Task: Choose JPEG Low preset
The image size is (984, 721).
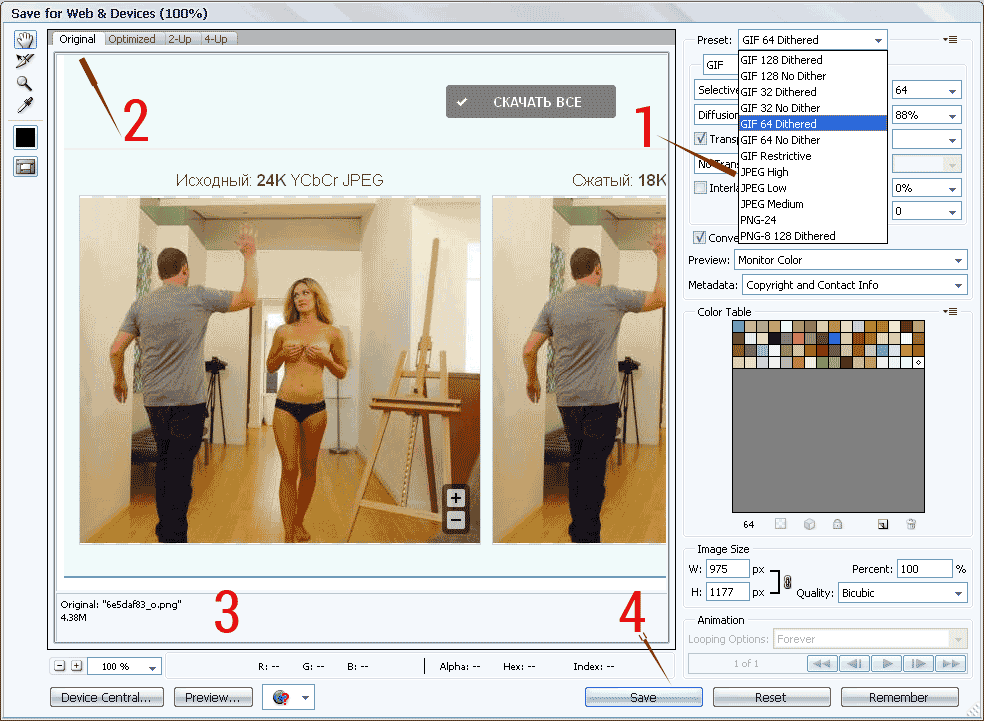Action: (813, 188)
